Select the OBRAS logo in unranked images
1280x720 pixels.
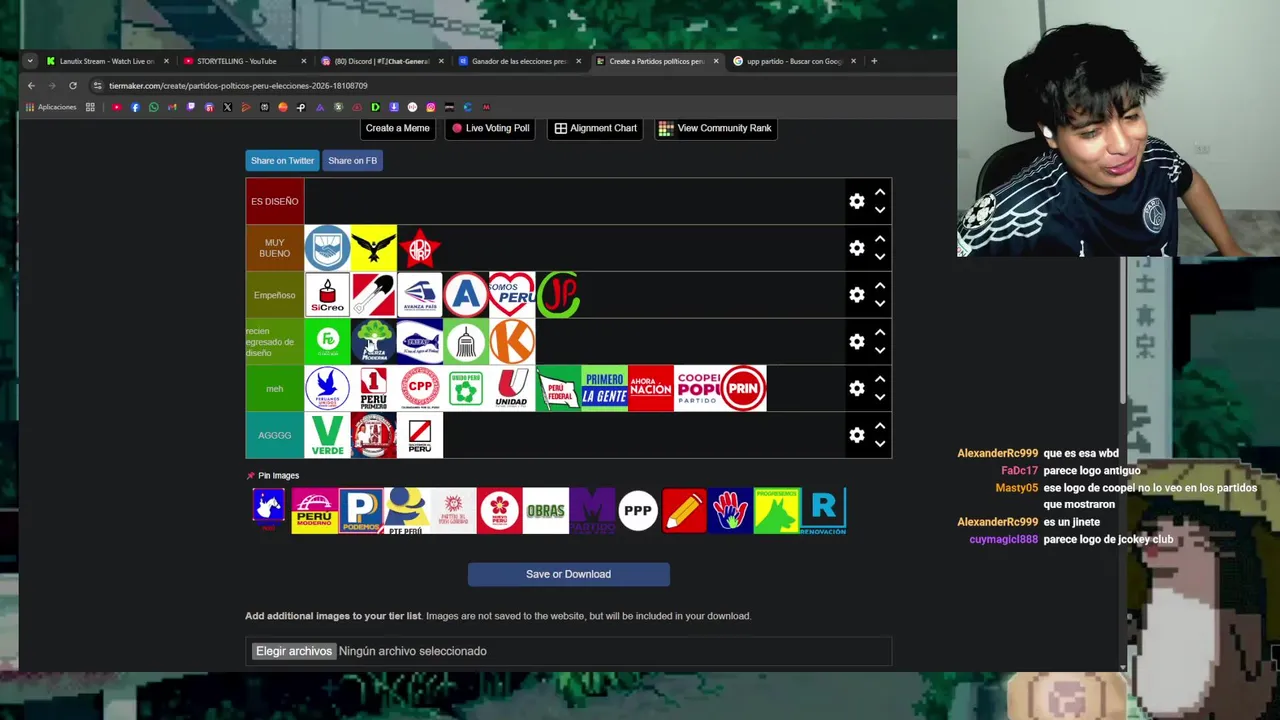pyautogui.click(x=546, y=511)
